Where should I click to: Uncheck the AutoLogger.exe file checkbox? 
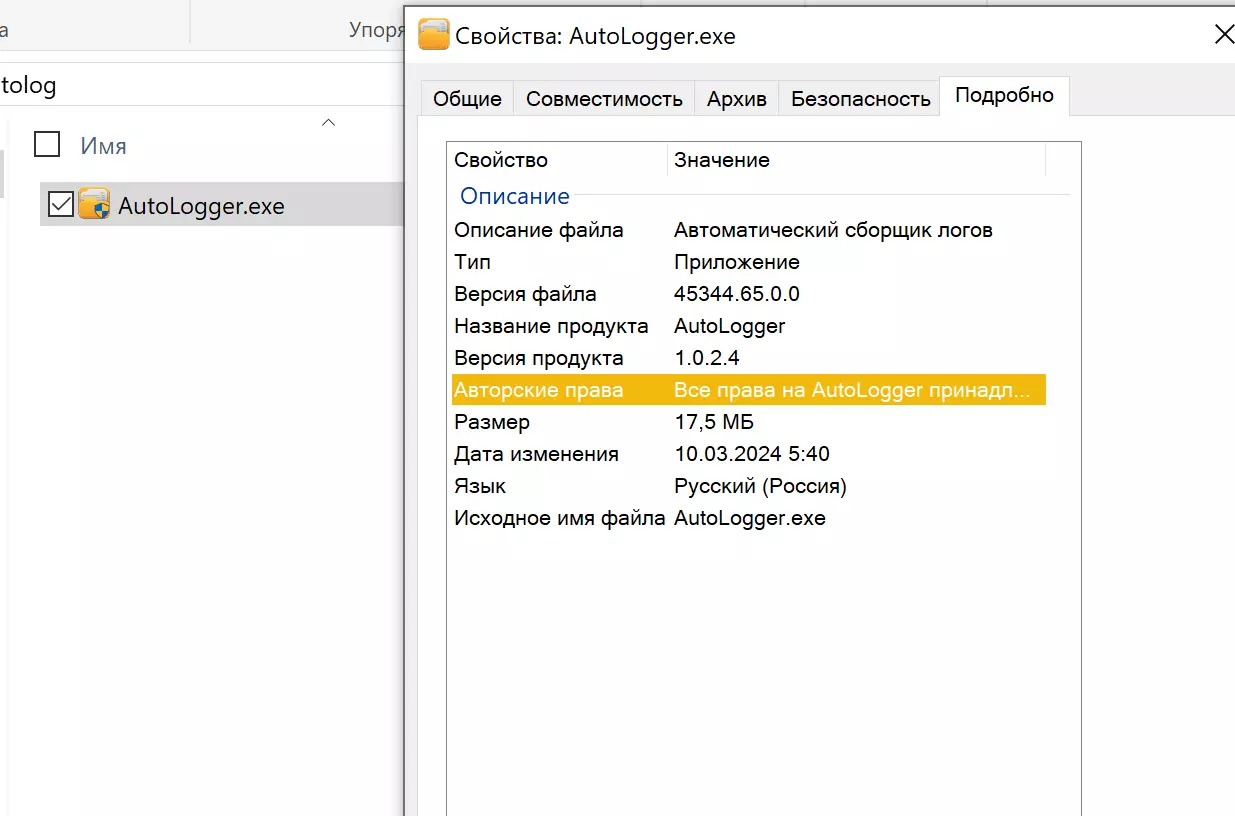(61, 205)
